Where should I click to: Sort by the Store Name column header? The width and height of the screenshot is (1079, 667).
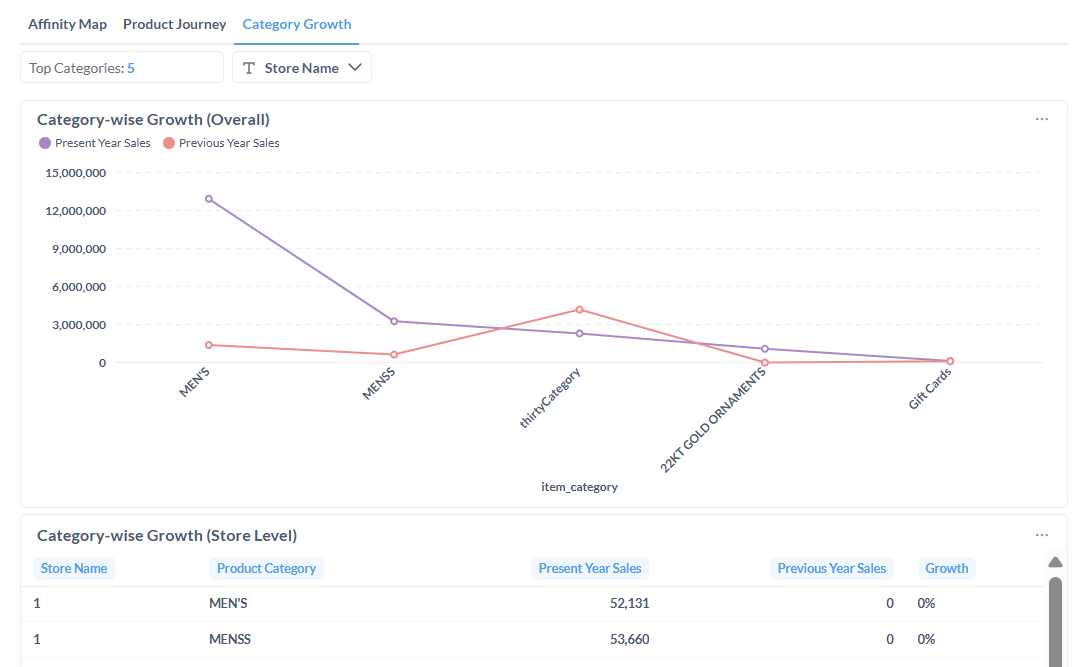point(74,568)
